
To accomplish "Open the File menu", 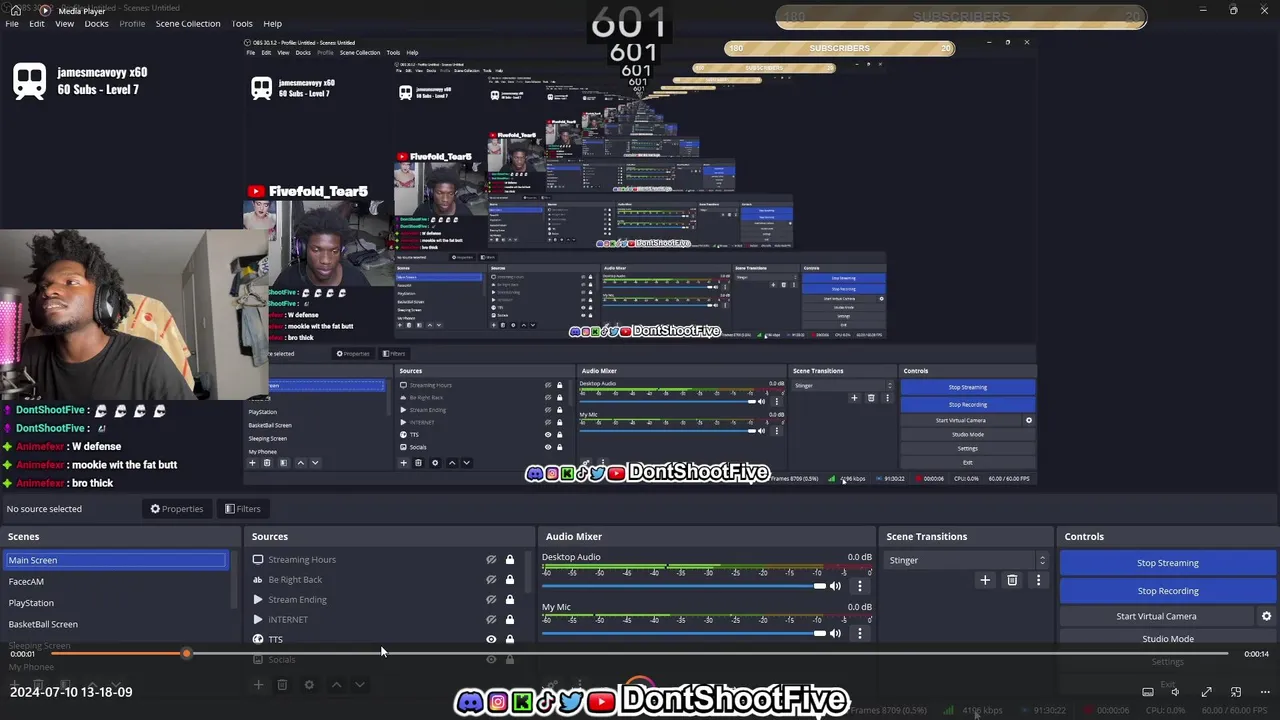I will (x=12, y=23).
